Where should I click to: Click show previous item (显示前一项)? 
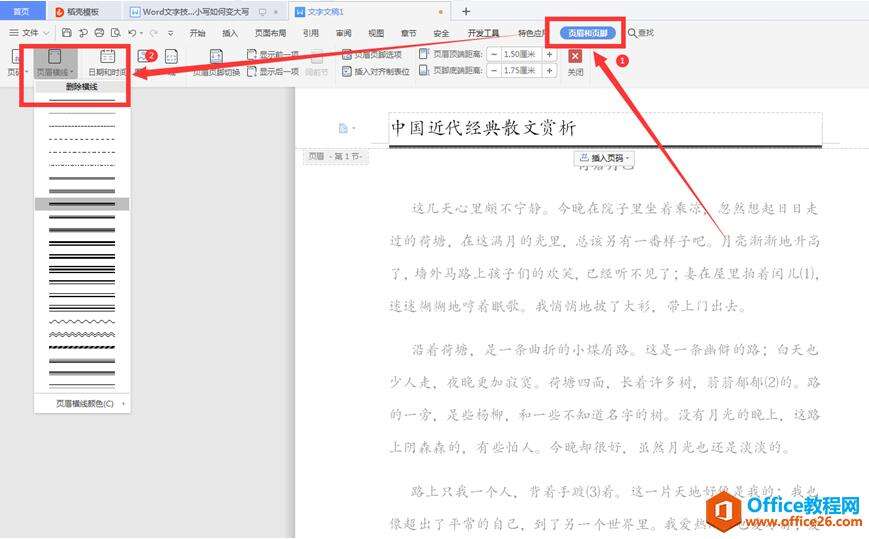tap(273, 54)
